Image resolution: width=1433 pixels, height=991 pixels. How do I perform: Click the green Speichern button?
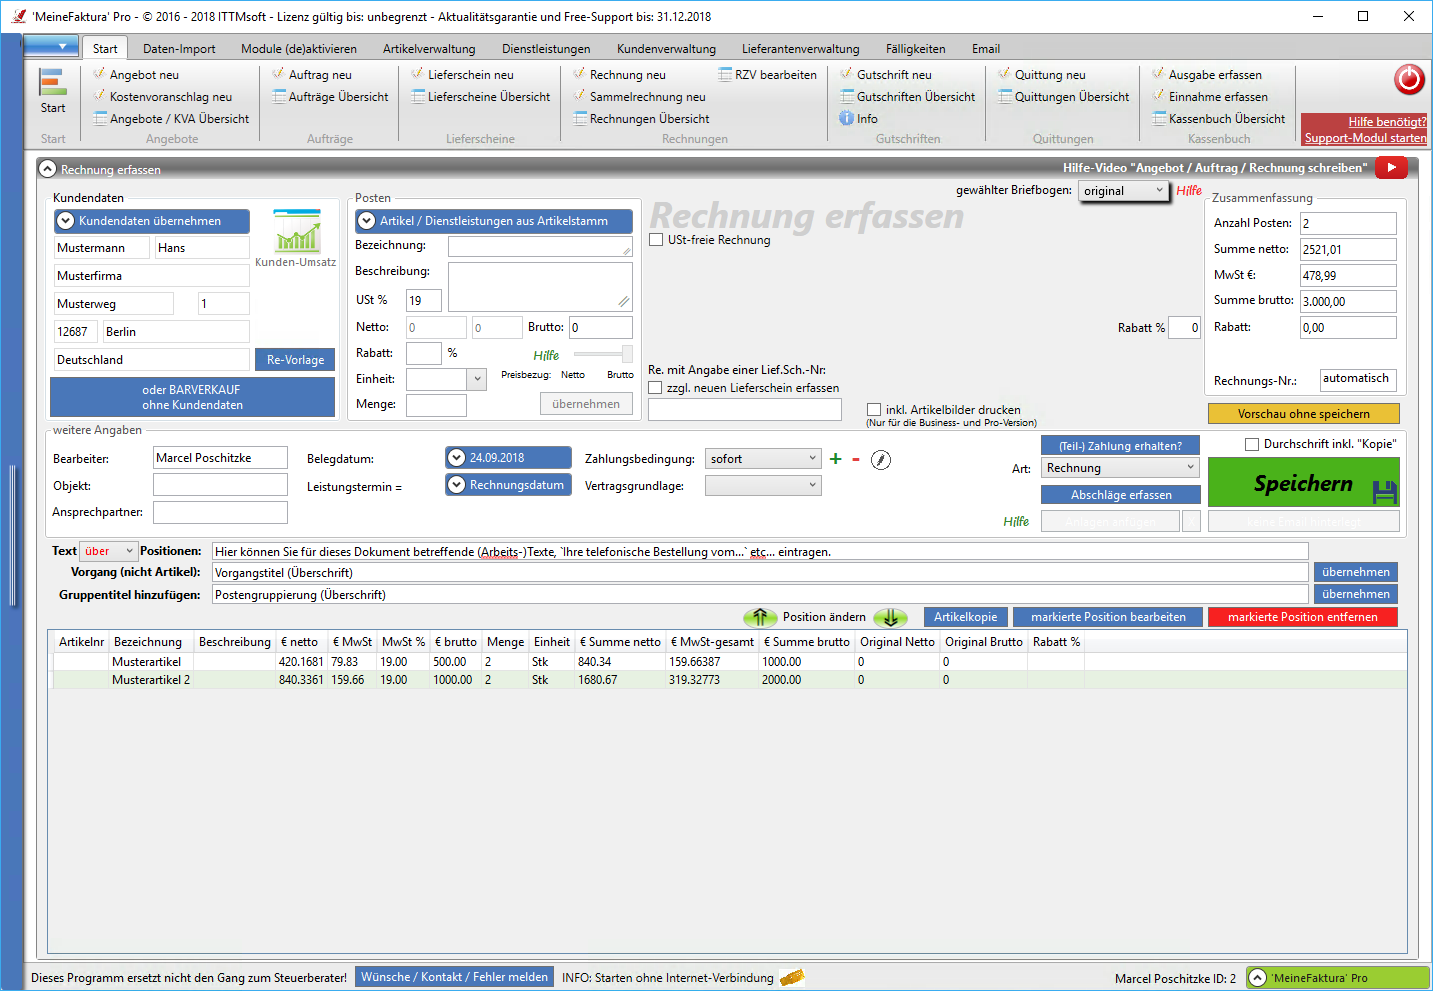1304,482
